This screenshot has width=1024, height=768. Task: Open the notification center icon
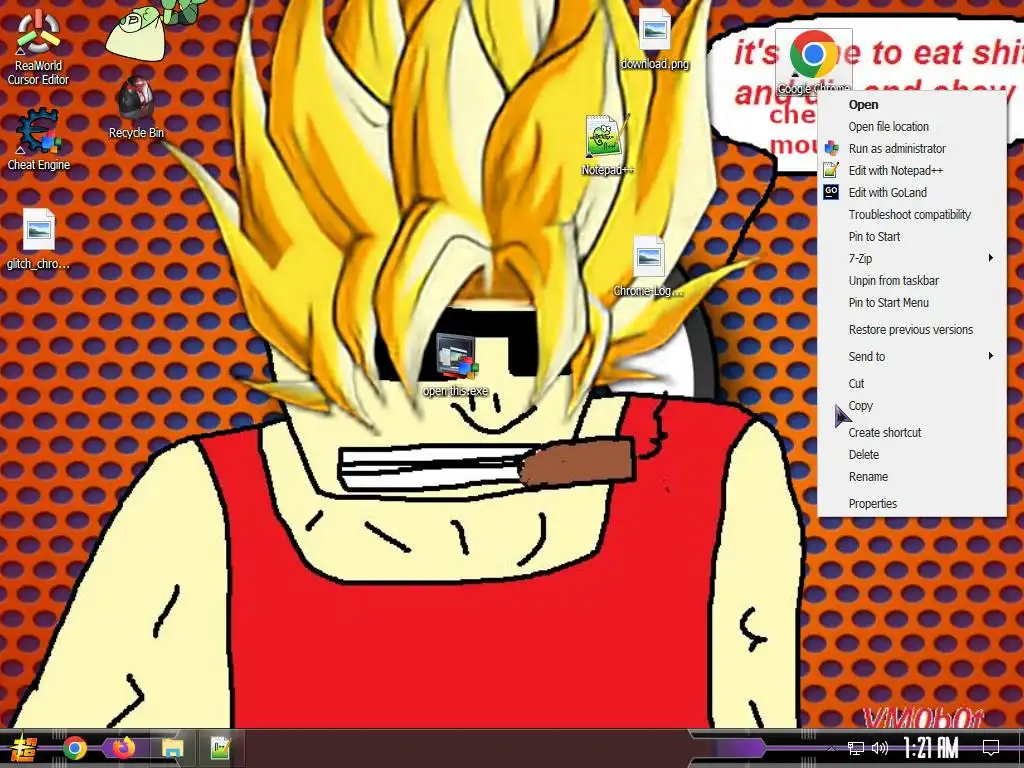coord(991,748)
